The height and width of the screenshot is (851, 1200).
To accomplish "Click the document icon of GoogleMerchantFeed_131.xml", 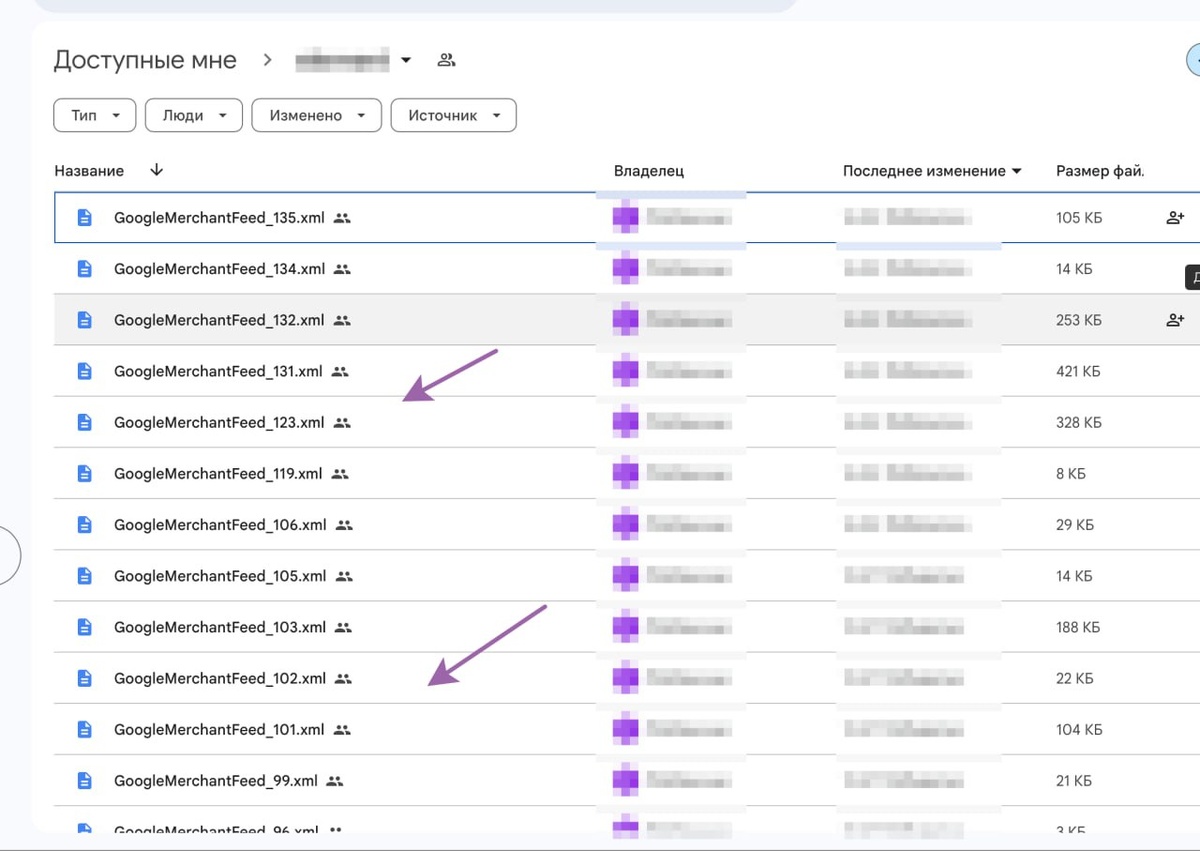I will (x=85, y=371).
